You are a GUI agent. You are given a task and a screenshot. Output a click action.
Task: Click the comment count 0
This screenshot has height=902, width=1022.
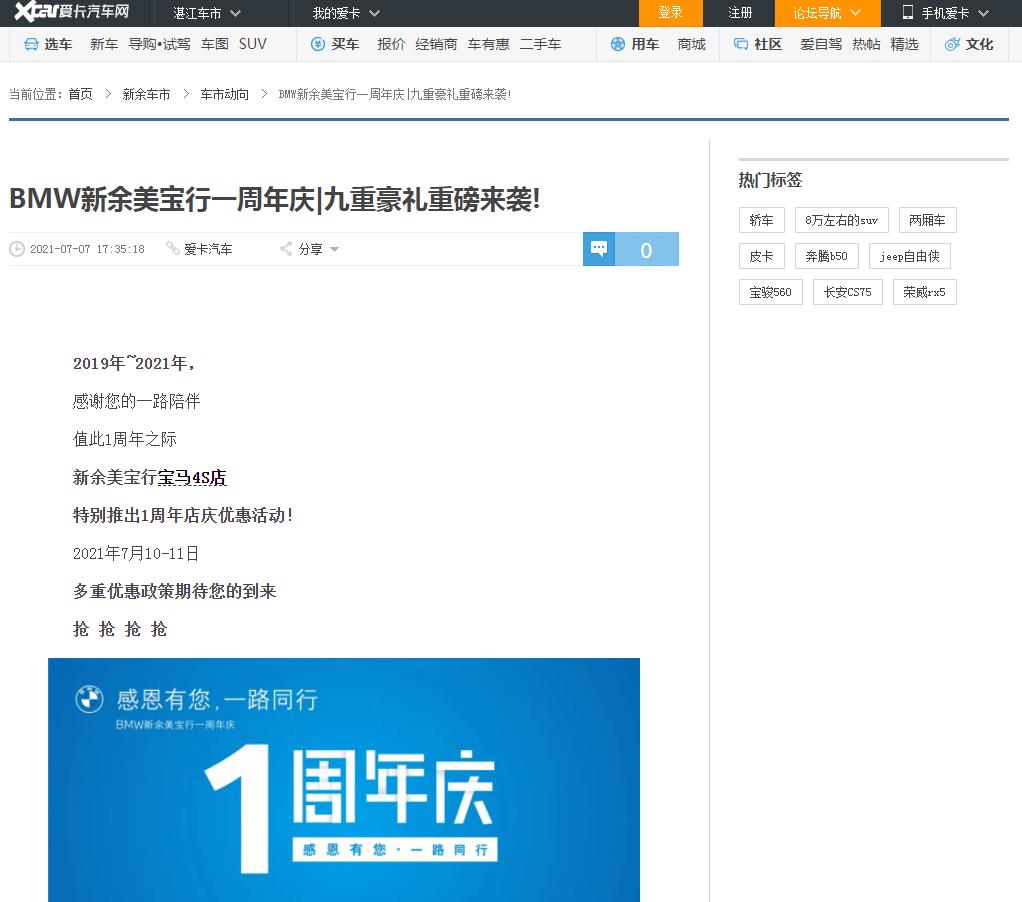(x=647, y=250)
